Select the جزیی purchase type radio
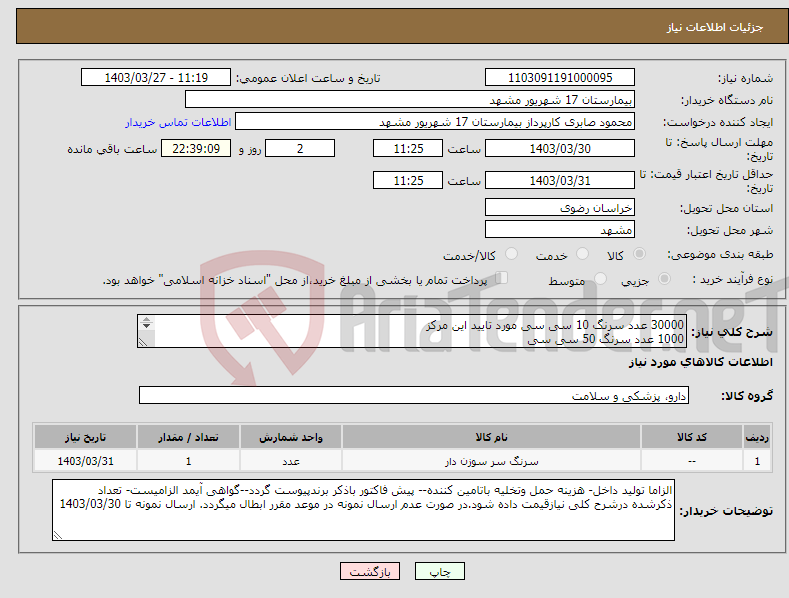The width and height of the screenshot is (789, 598). [664, 278]
